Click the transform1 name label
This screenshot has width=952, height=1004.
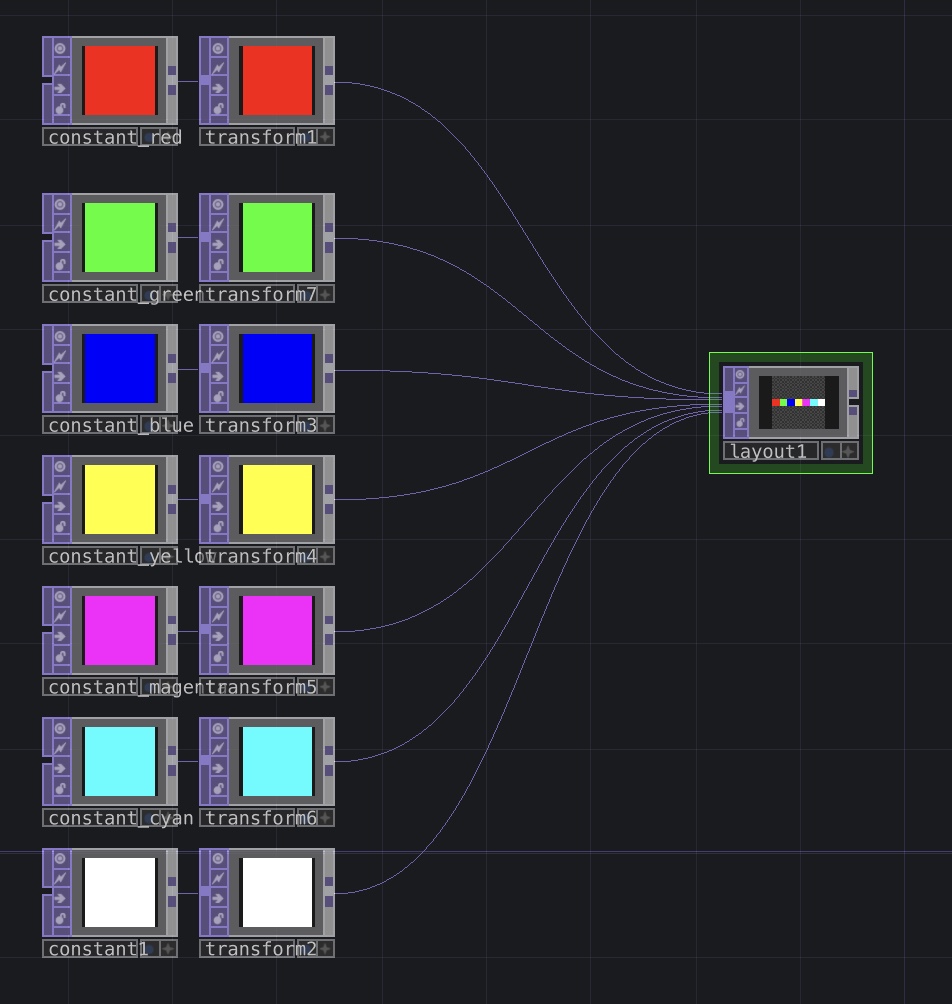point(248,136)
